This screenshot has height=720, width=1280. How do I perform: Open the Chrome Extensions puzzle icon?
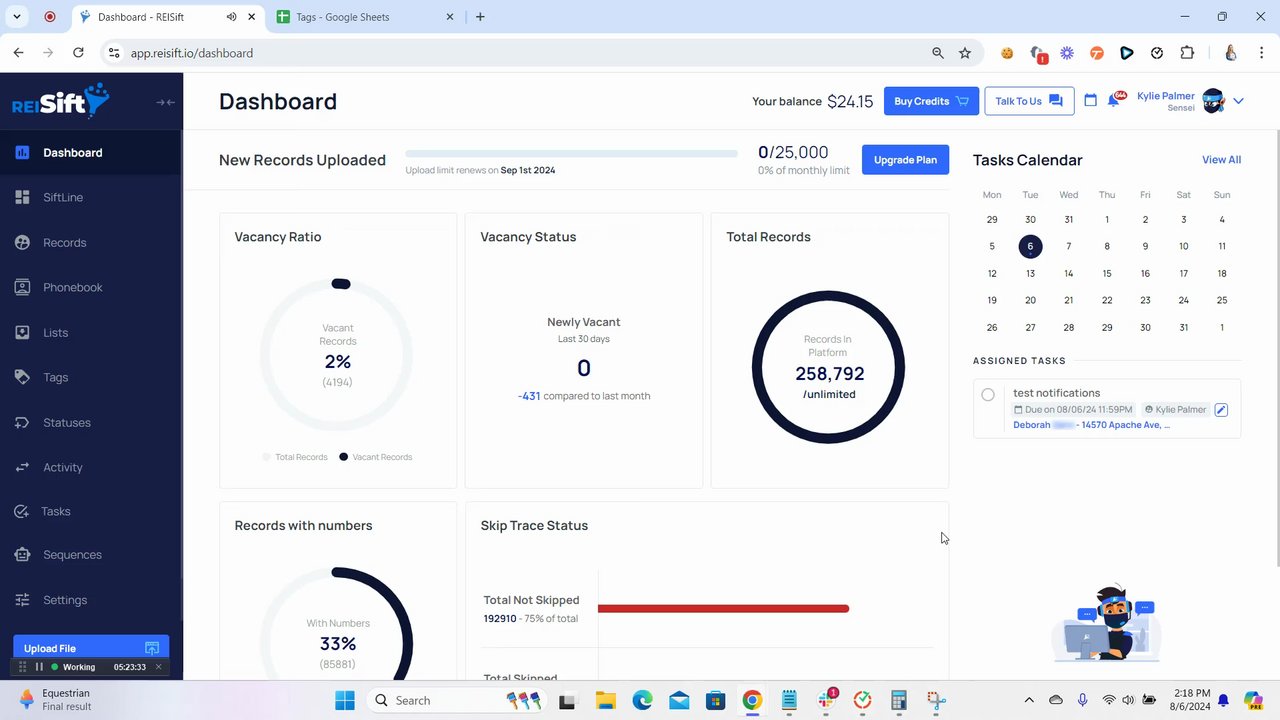pyautogui.click(x=1187, y=53)
